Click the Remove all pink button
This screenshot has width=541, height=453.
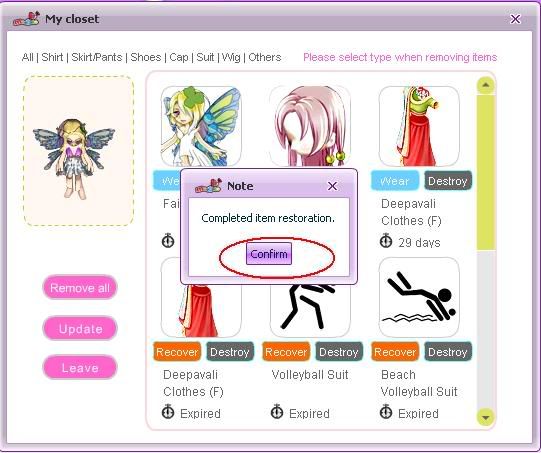click(80, 288)
